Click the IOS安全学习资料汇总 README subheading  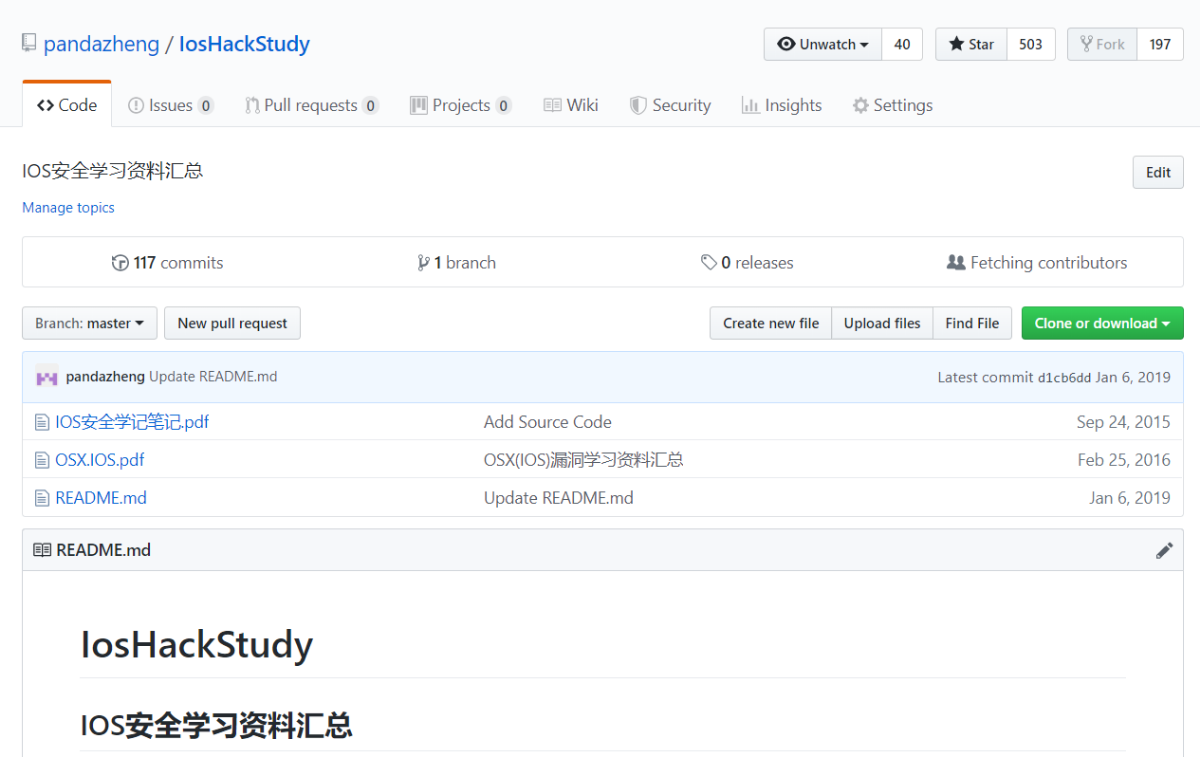(216, 725)
